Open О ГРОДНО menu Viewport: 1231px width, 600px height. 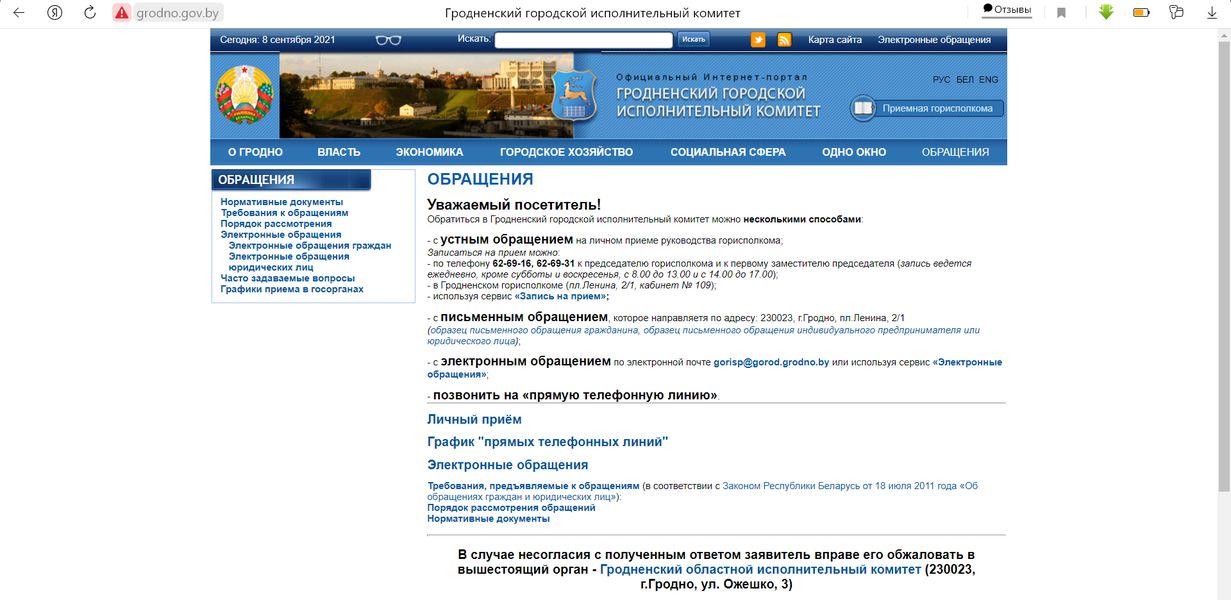(x=255, y=152)
